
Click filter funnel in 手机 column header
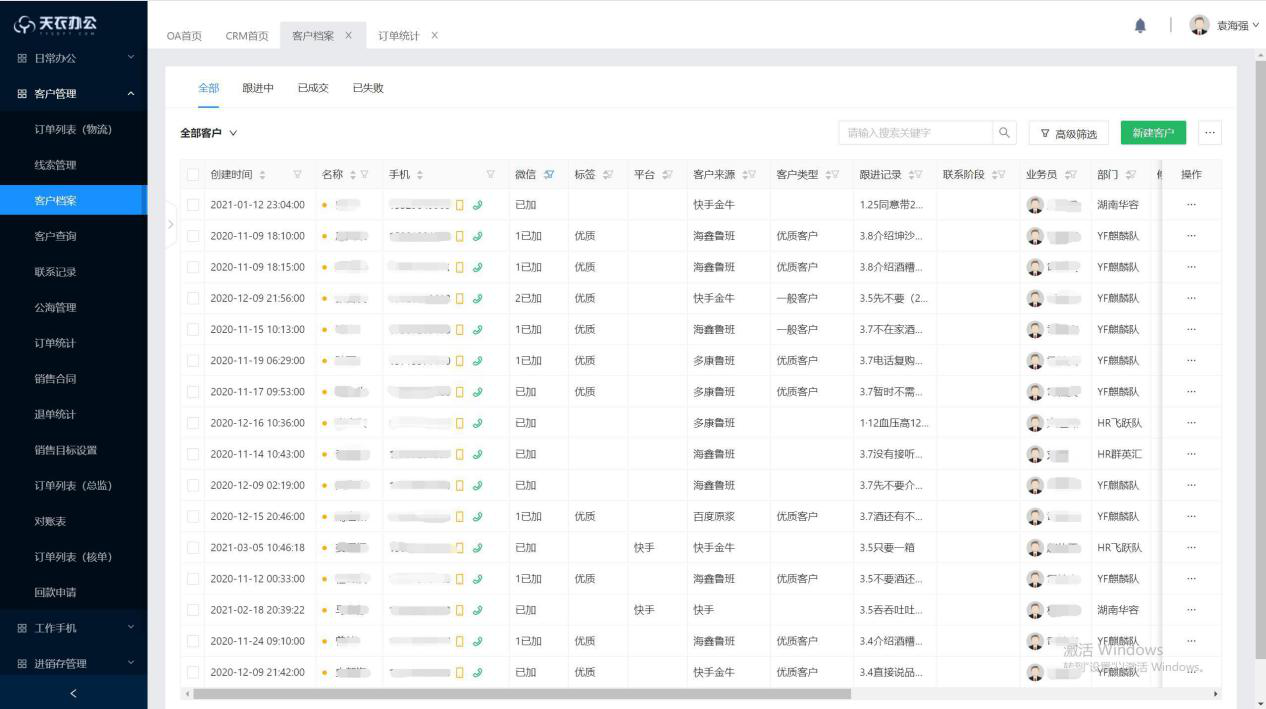490,175
